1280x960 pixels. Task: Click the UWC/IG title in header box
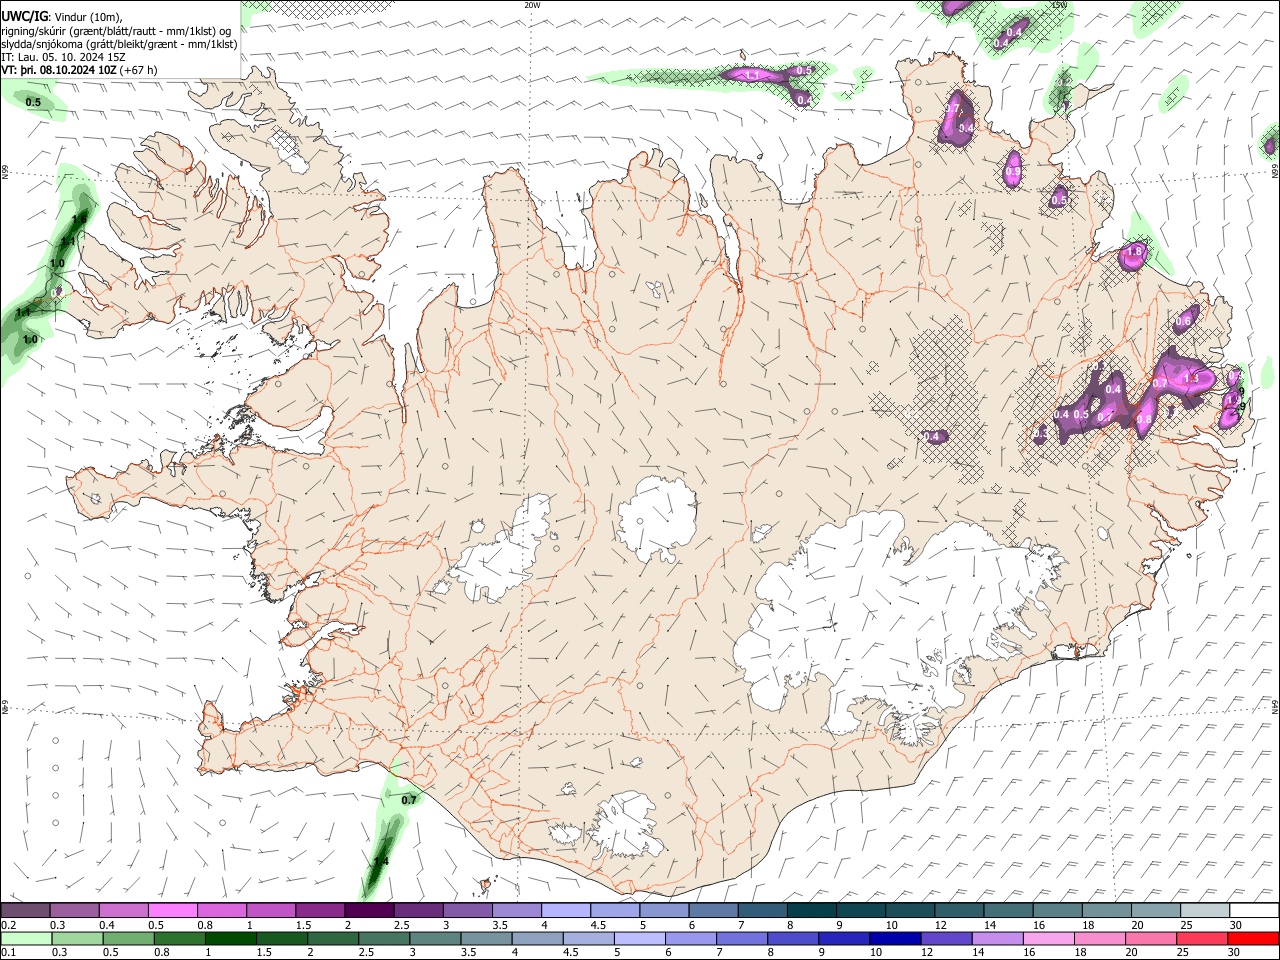click(x=24, y=16)
